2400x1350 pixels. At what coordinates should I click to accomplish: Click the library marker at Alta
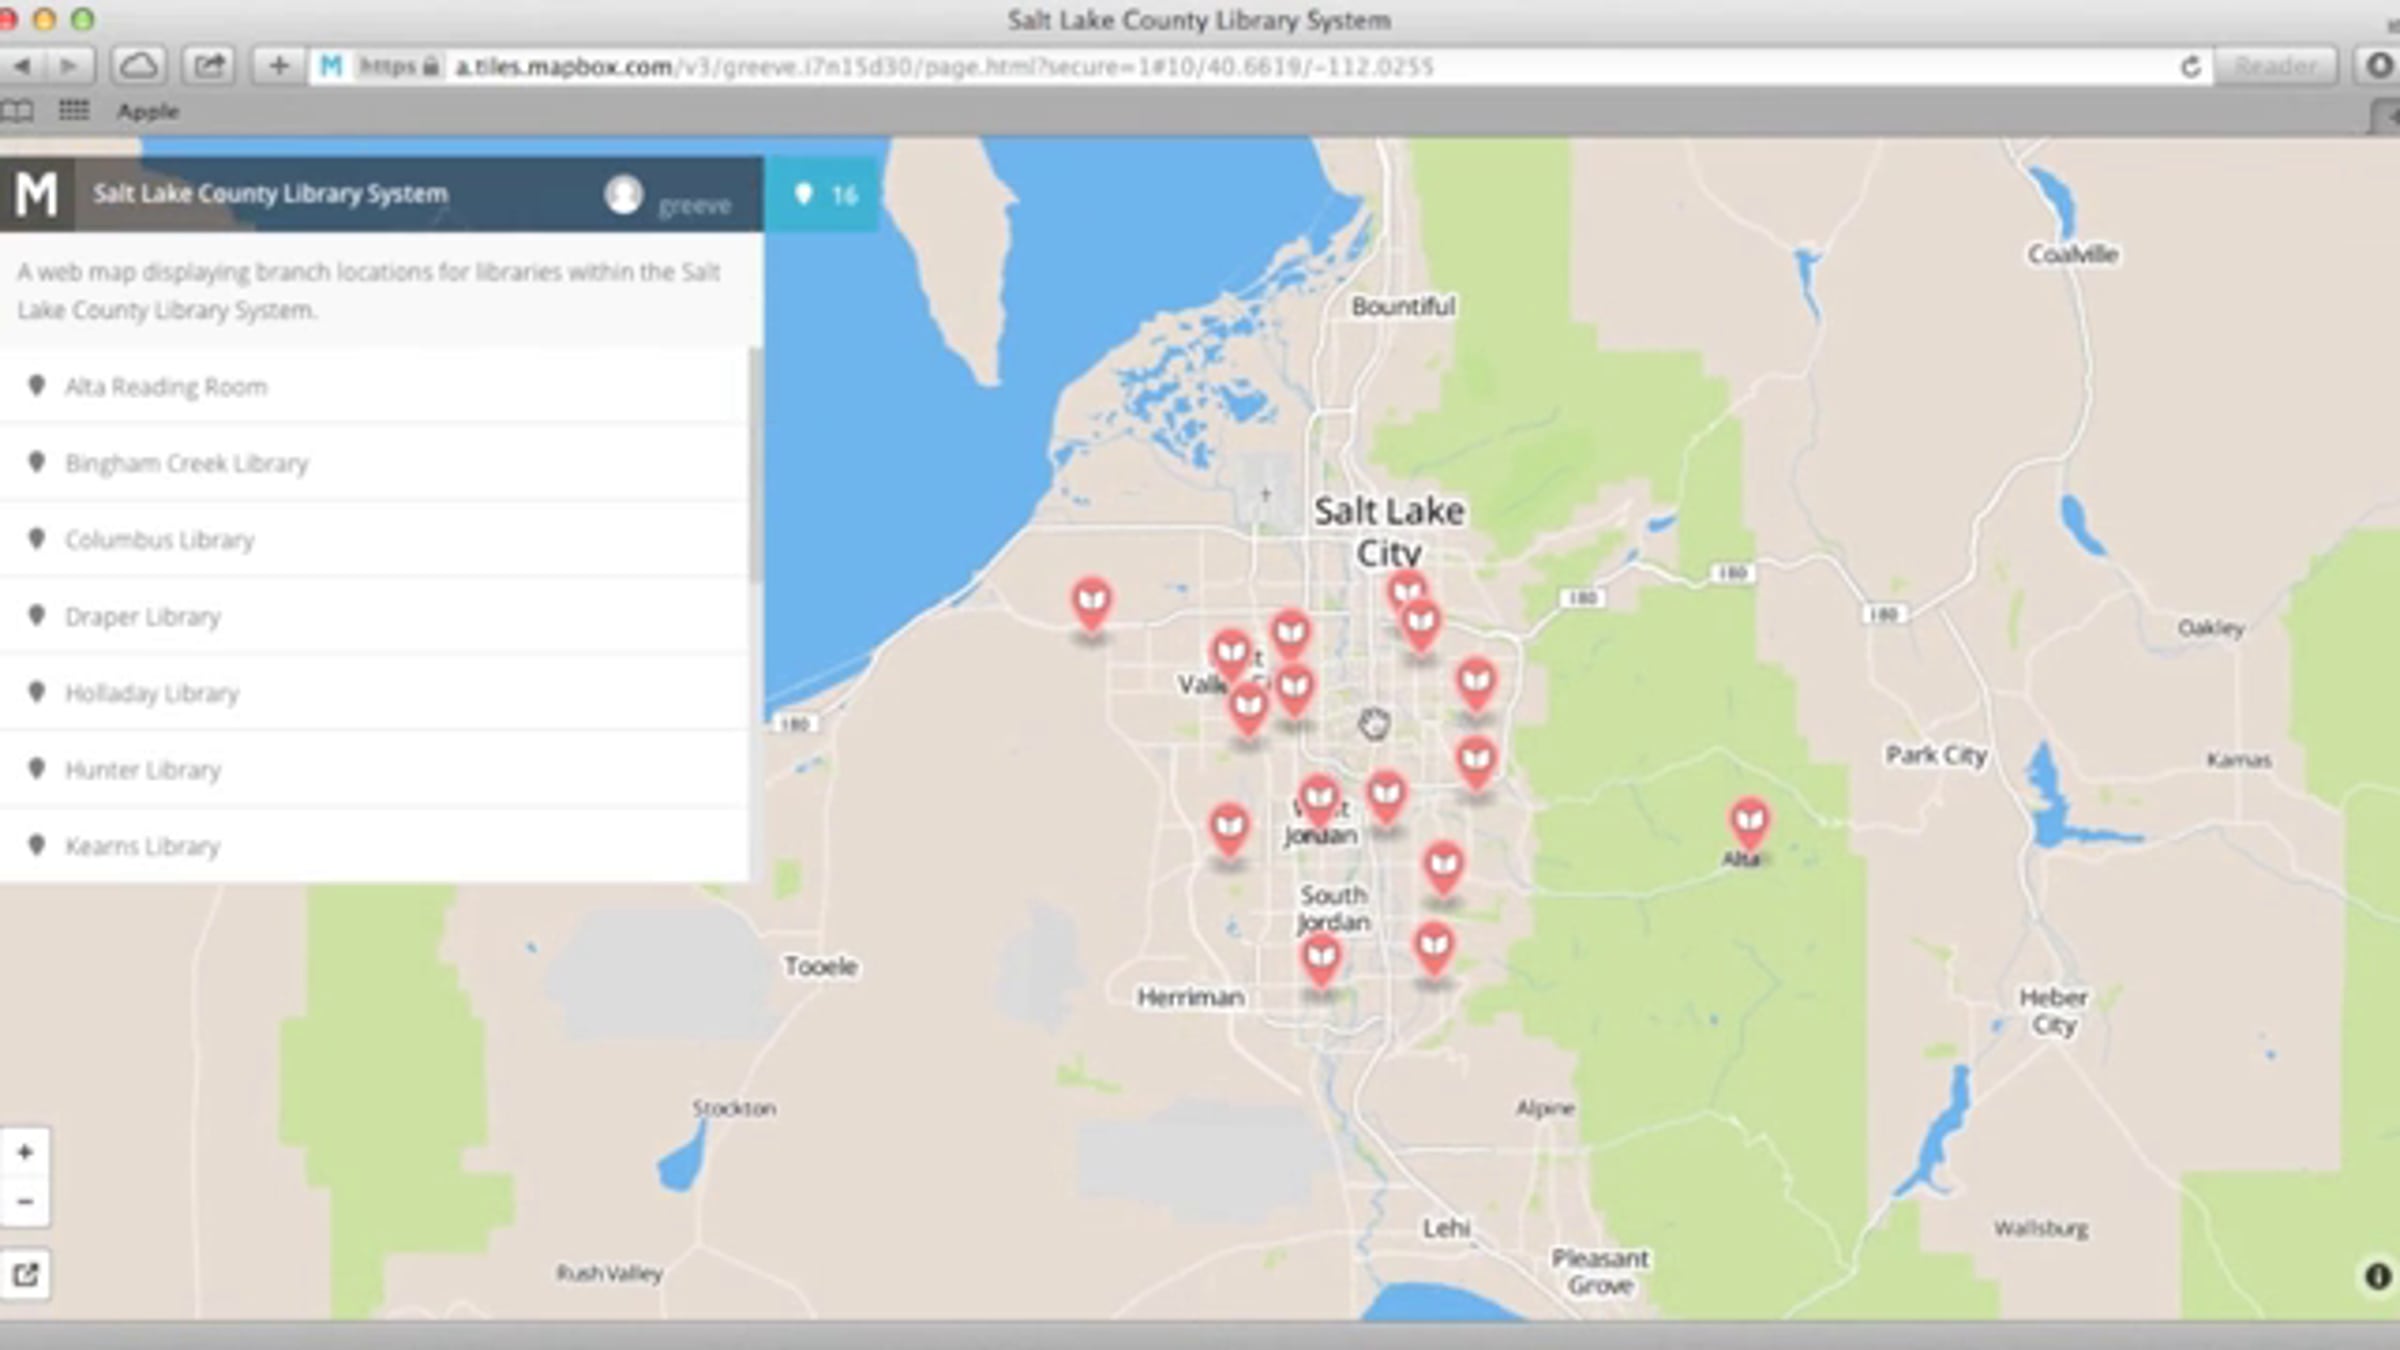pyautogui.click(x=1748, y=822)
